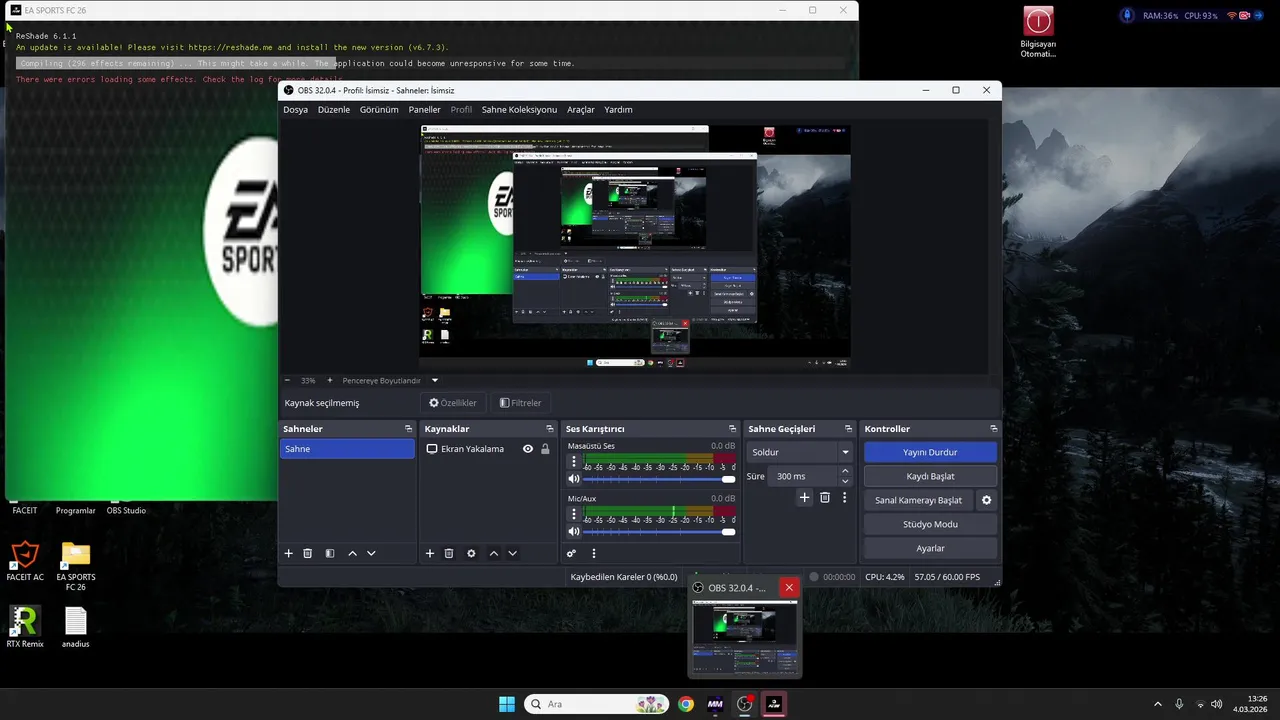Add a new source with the plus icon in Kaynaklar
The height and width of the screenshot is (720, 1280).
click(430, 553)
